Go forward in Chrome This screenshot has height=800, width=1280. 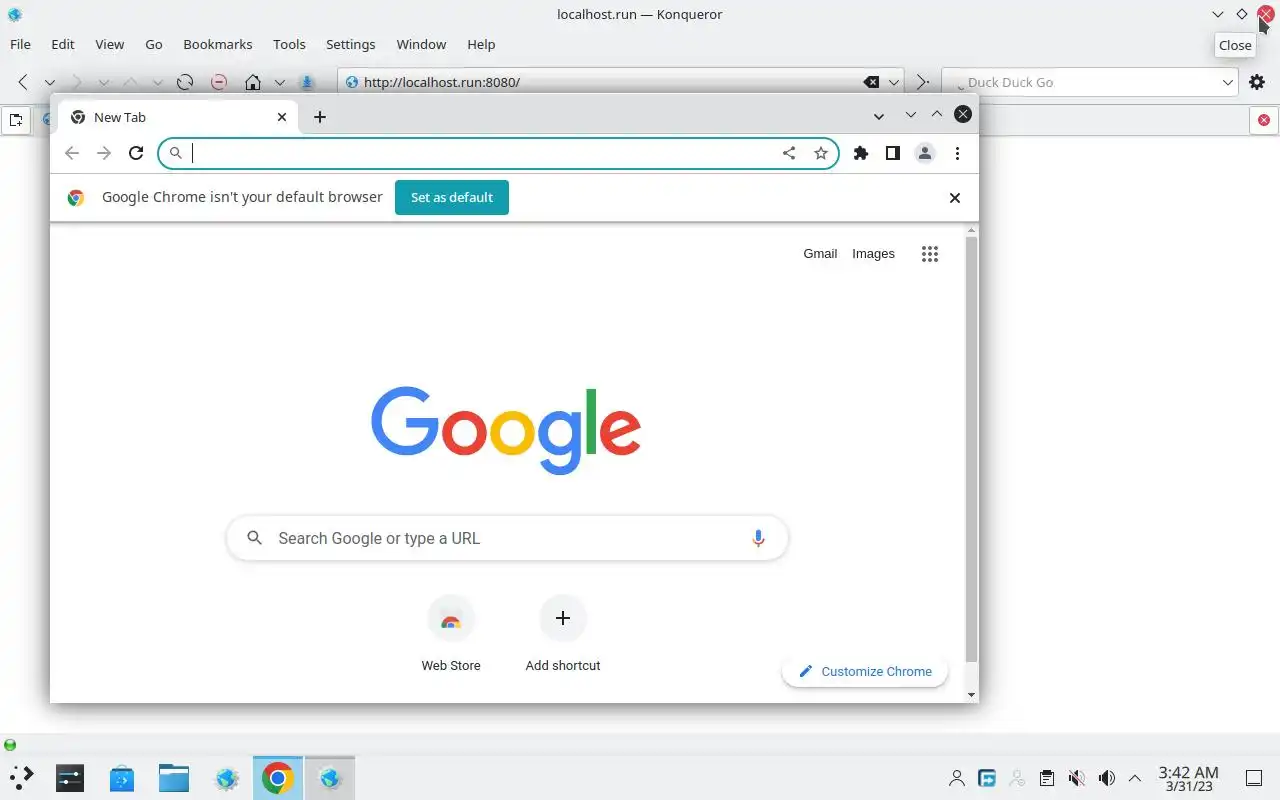[103, 153]
